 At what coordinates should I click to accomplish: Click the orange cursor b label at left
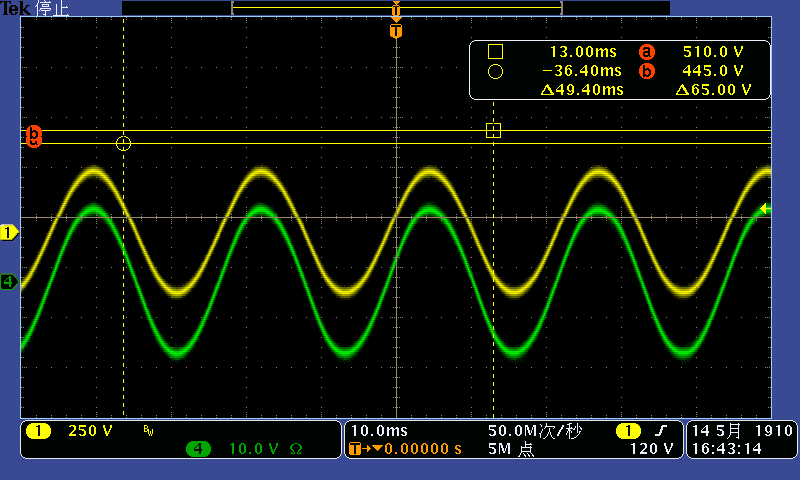click(34, 134)
